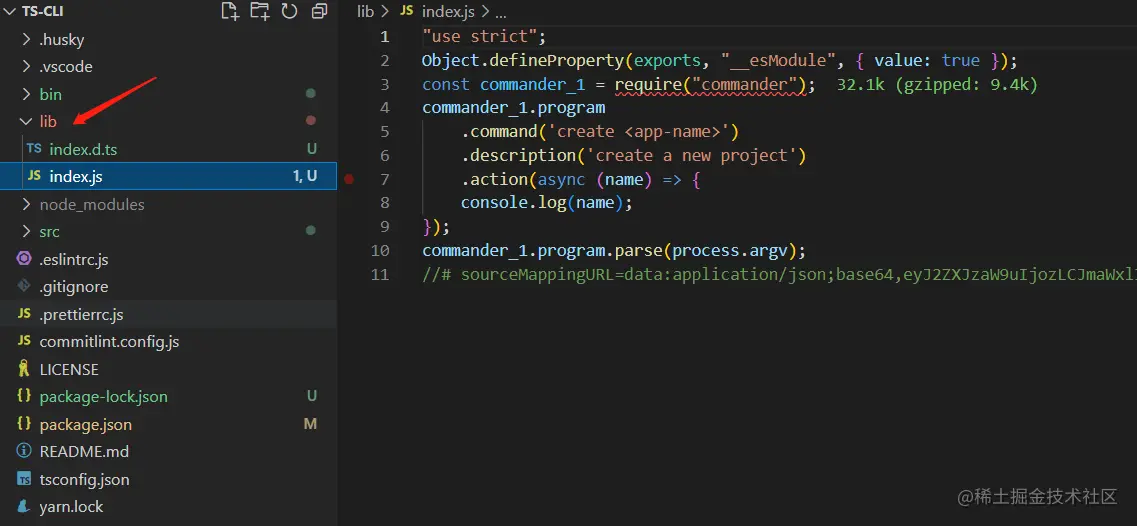Click process.argv on line 10
The image size is (1137, 526).
pyautogui.click(x=729, y=251)
